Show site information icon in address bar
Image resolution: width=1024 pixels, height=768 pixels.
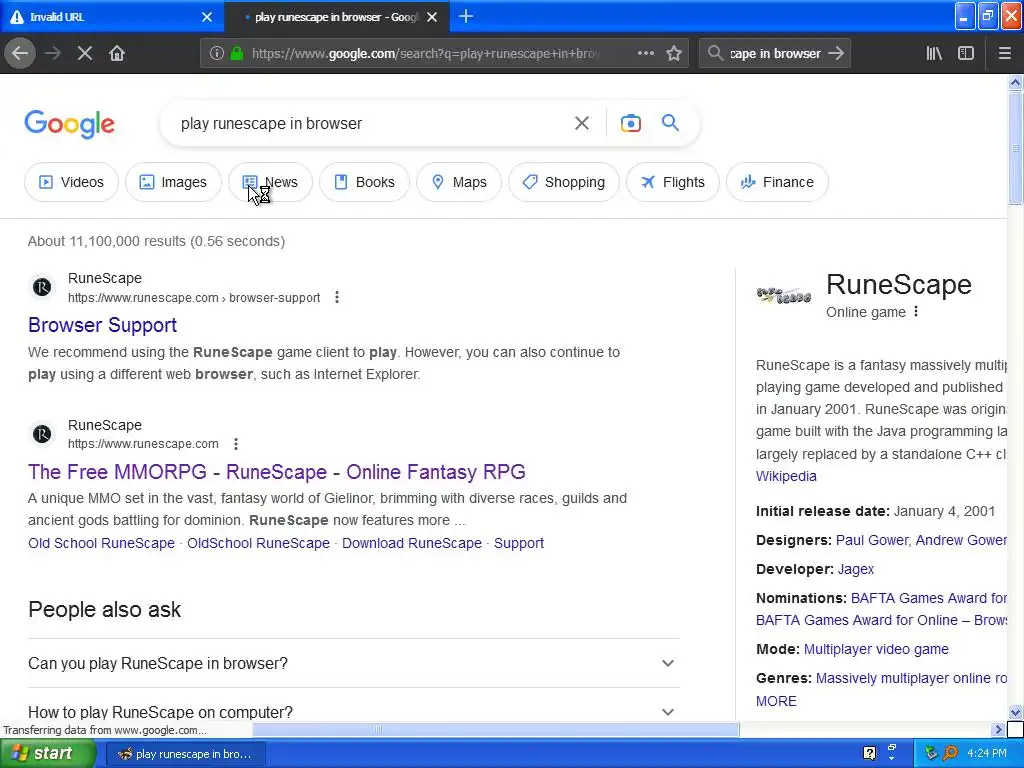tap(217, 54)
